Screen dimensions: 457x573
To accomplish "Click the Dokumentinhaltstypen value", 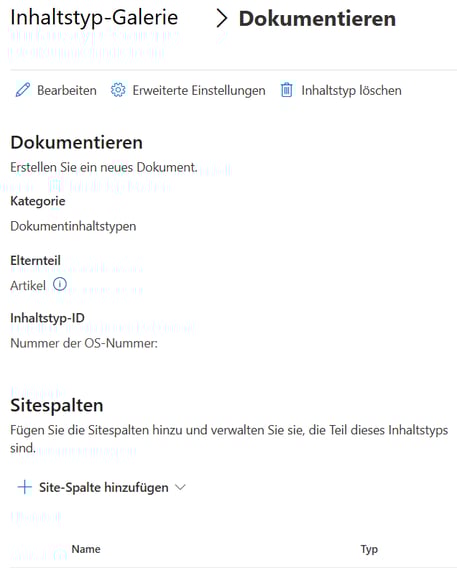I will point(73,226).
